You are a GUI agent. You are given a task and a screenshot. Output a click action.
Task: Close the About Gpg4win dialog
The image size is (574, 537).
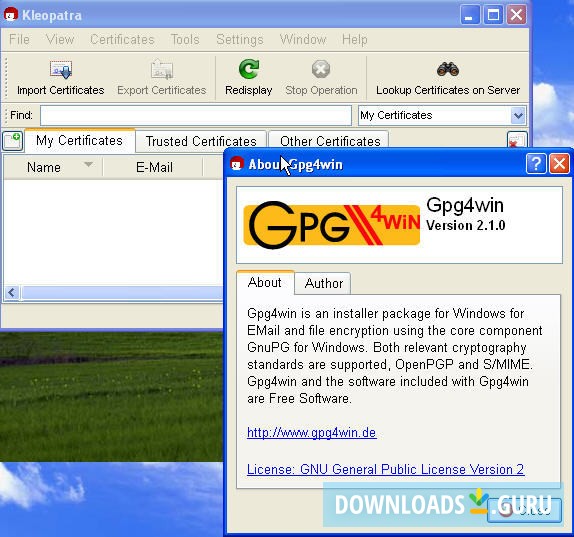[x=559, y=163]
